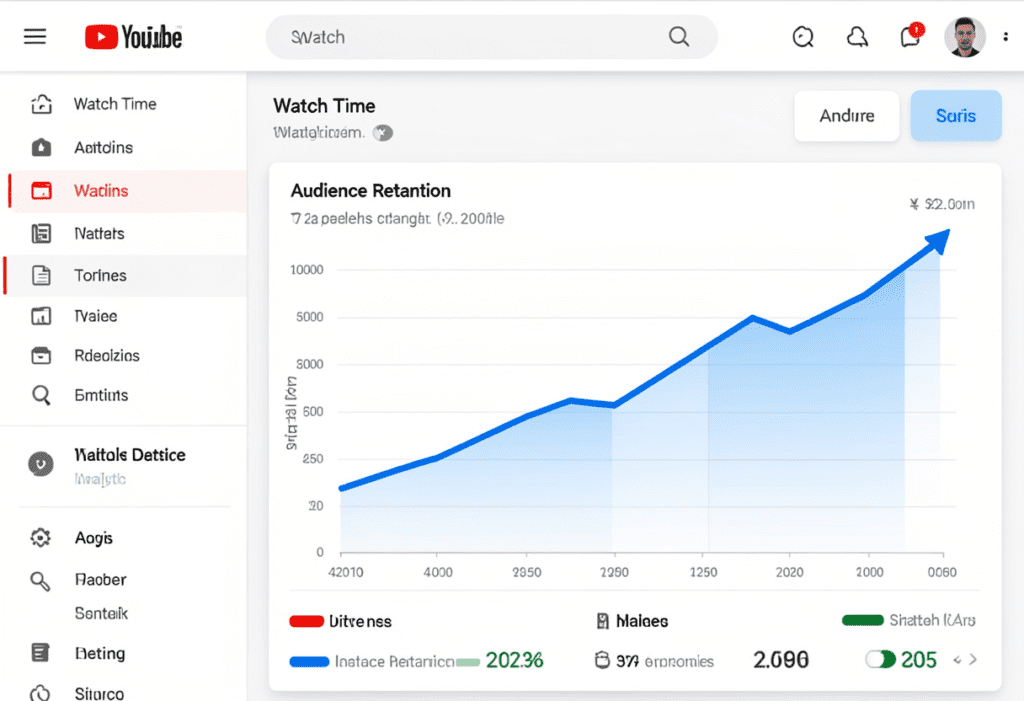Open the bell notifications icon

[x=857, y=37]
